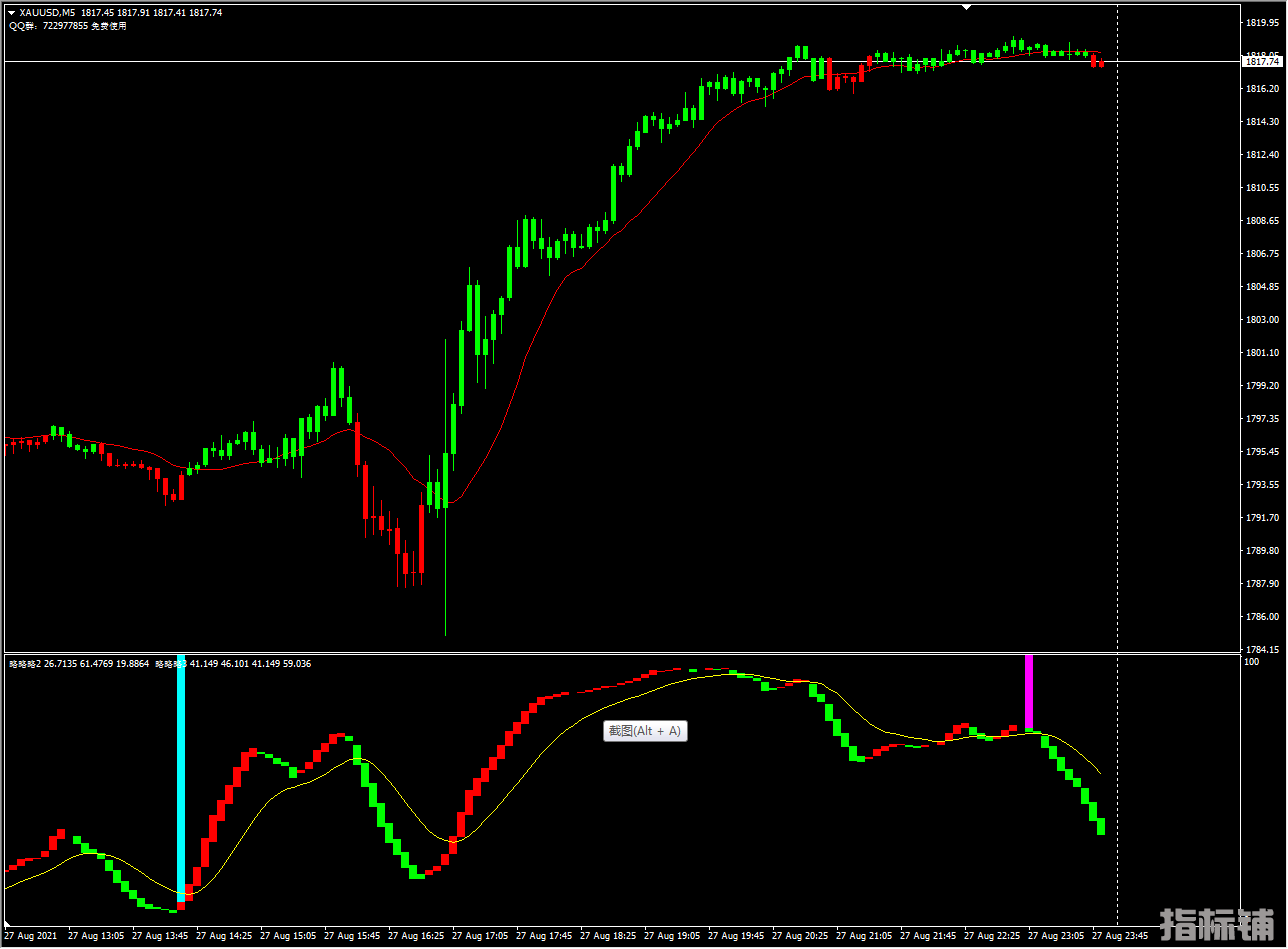Click the 27 Aug 2021 date label
The width and height of the screenshot is (1288, 949).
click(31, 937)
